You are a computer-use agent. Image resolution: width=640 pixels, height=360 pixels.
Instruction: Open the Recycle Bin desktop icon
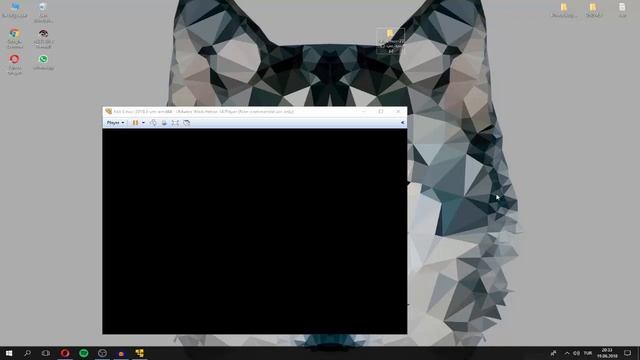click(15, 10)
